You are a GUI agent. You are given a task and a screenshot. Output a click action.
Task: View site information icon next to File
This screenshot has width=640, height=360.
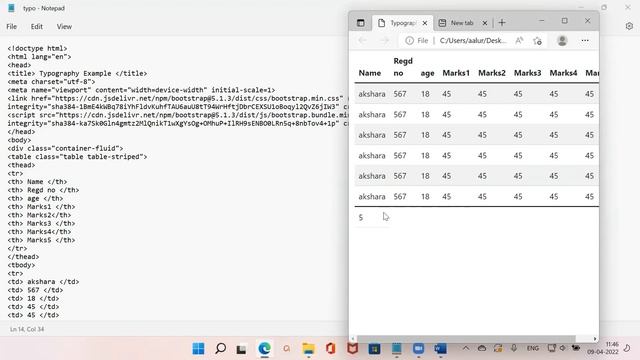pos(409,40)
